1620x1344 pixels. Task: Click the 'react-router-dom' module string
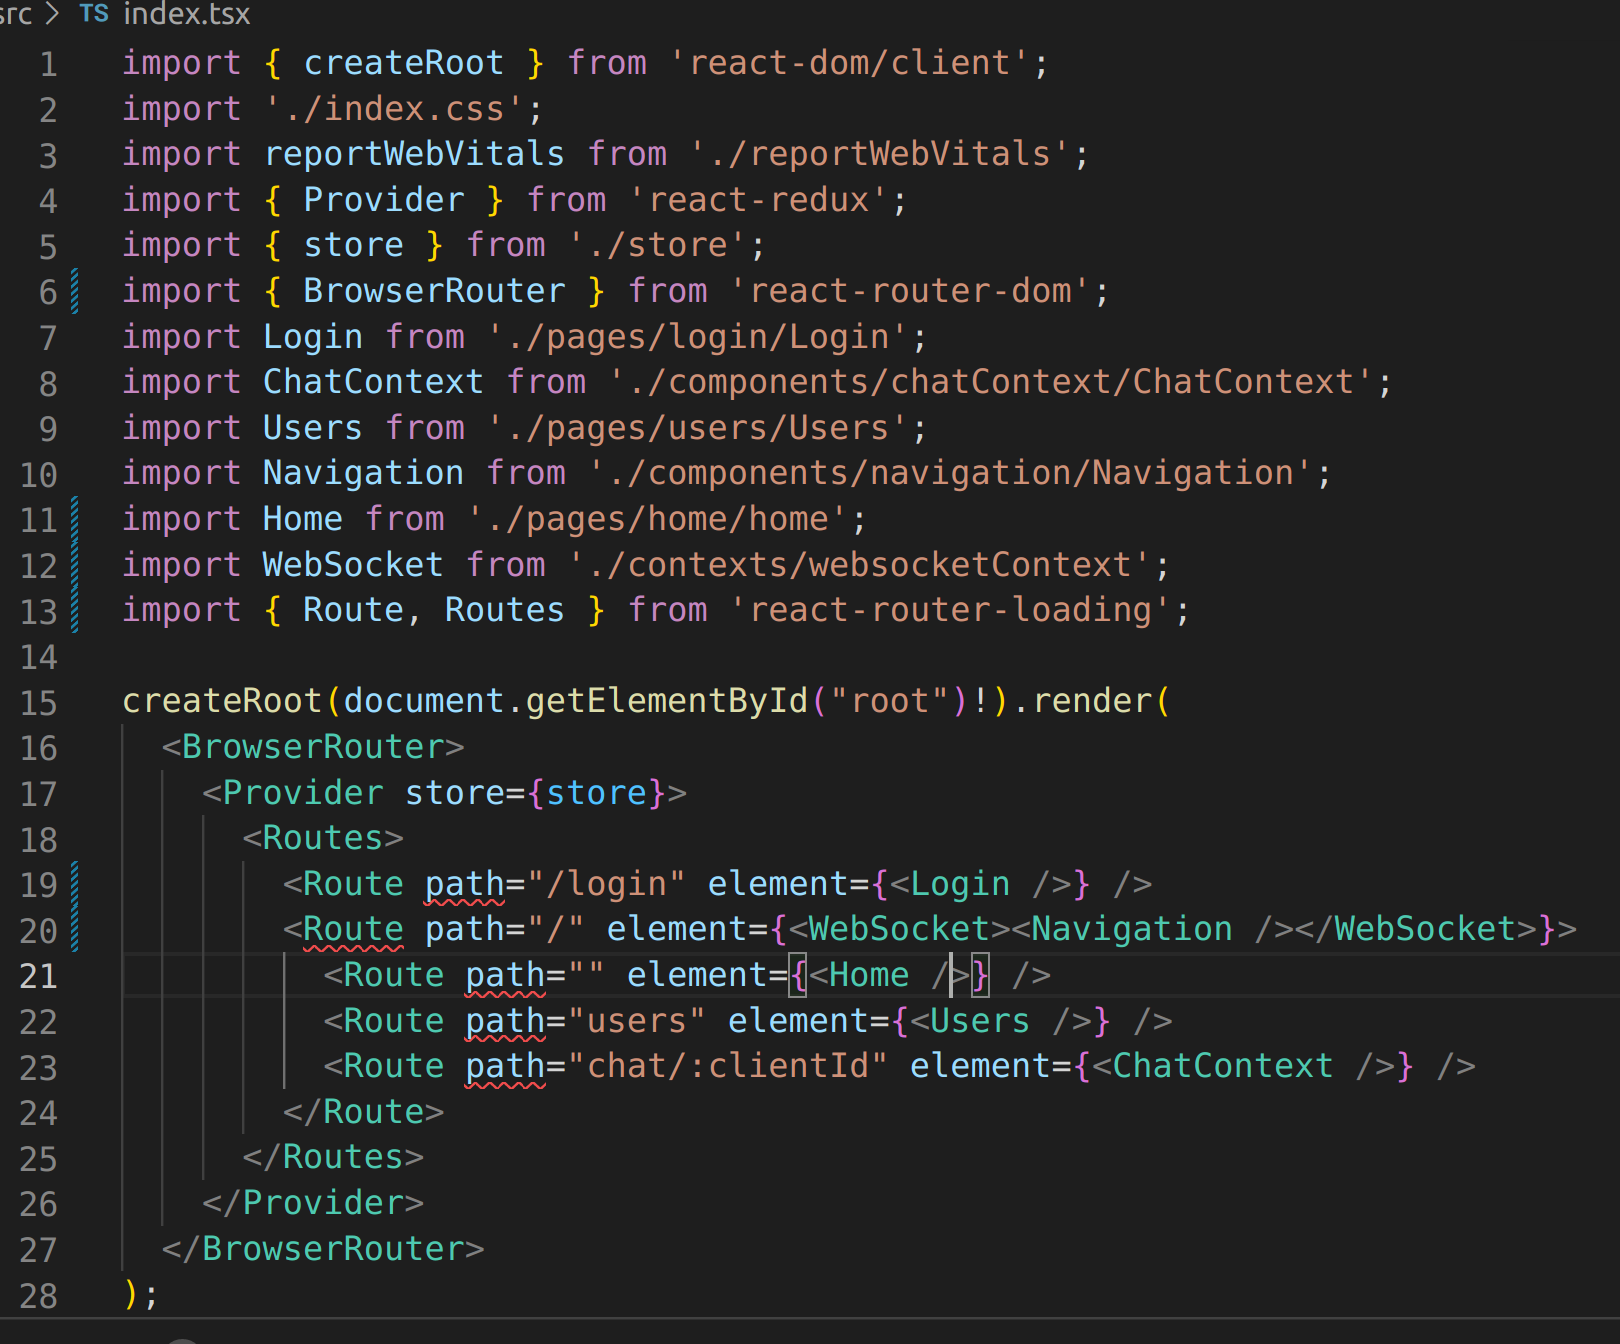[x=910, y=291]
